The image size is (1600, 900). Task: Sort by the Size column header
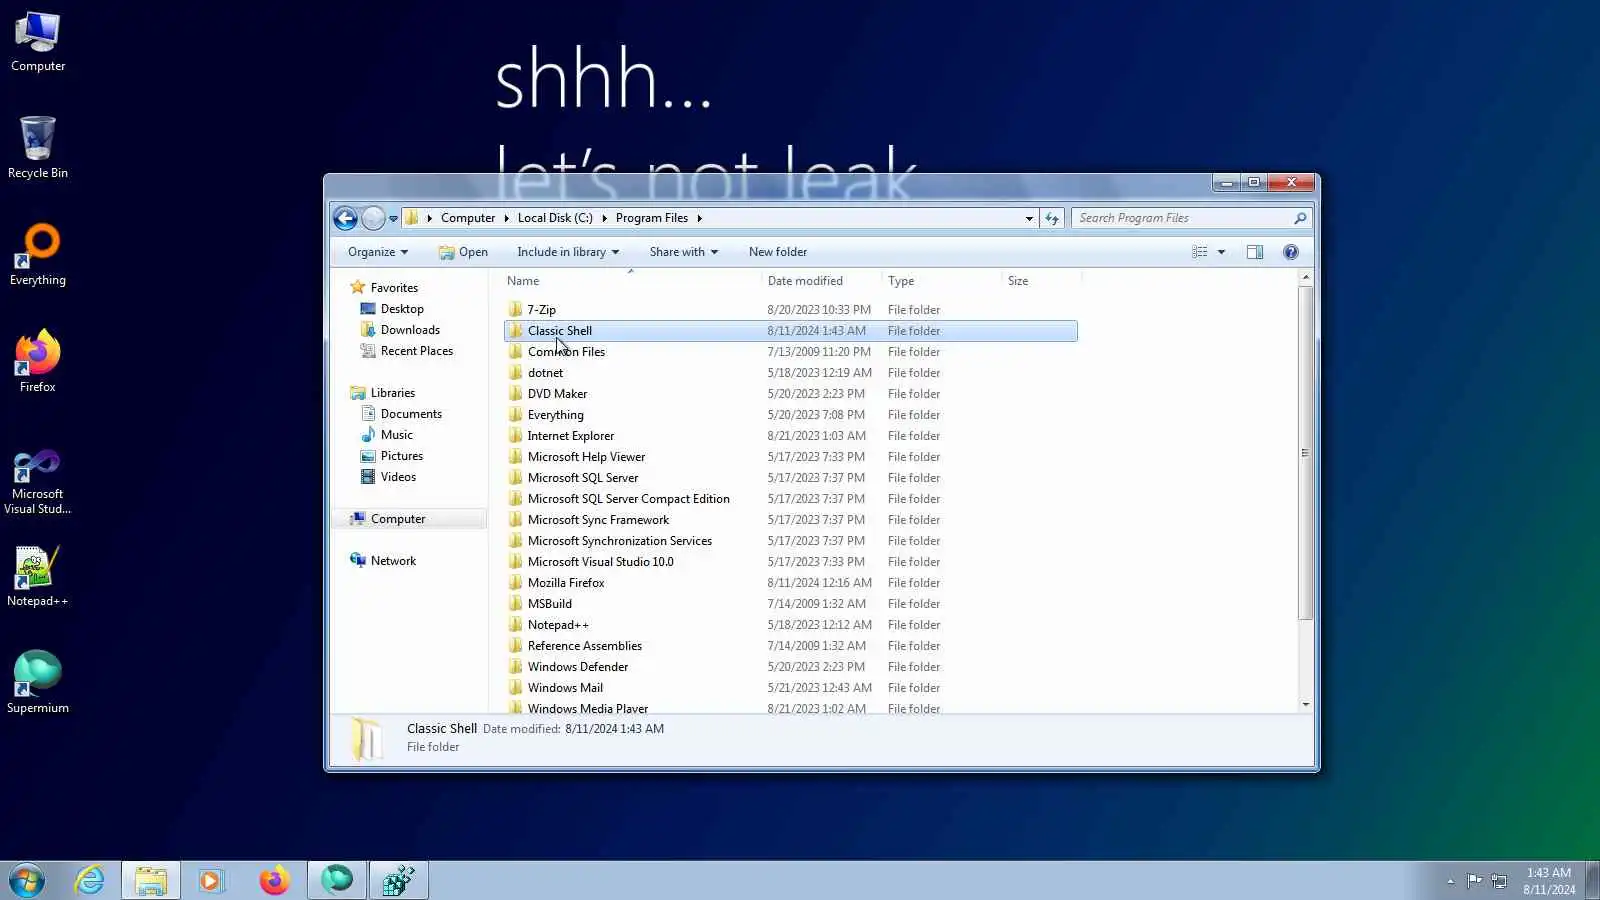[x=1040, y=281]
